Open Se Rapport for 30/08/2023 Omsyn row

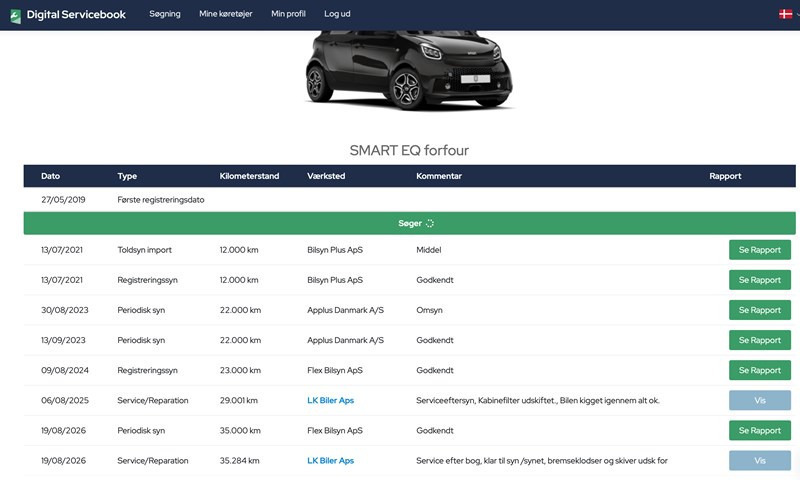(x=760, y=310)
